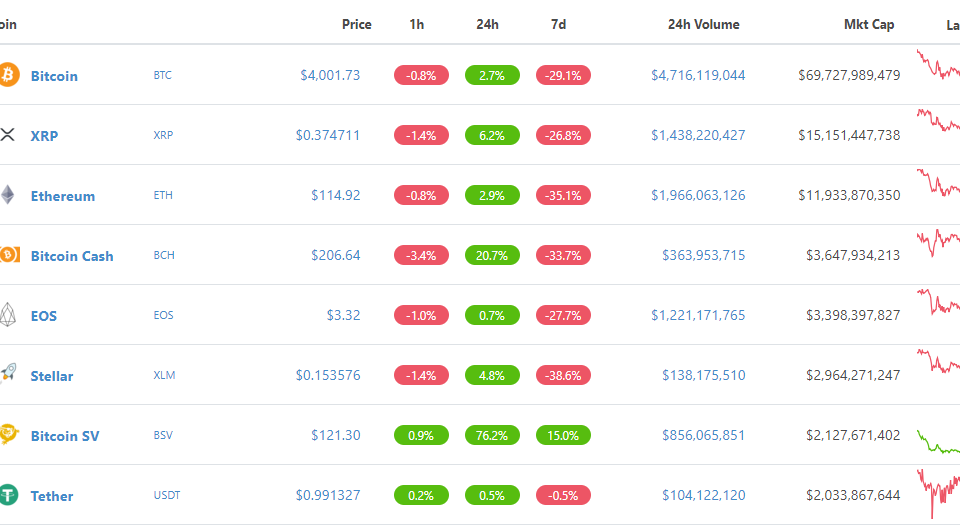Click Bitcoin SV green sparkline chart
The image size is (960, 526).
pos(938,441)
